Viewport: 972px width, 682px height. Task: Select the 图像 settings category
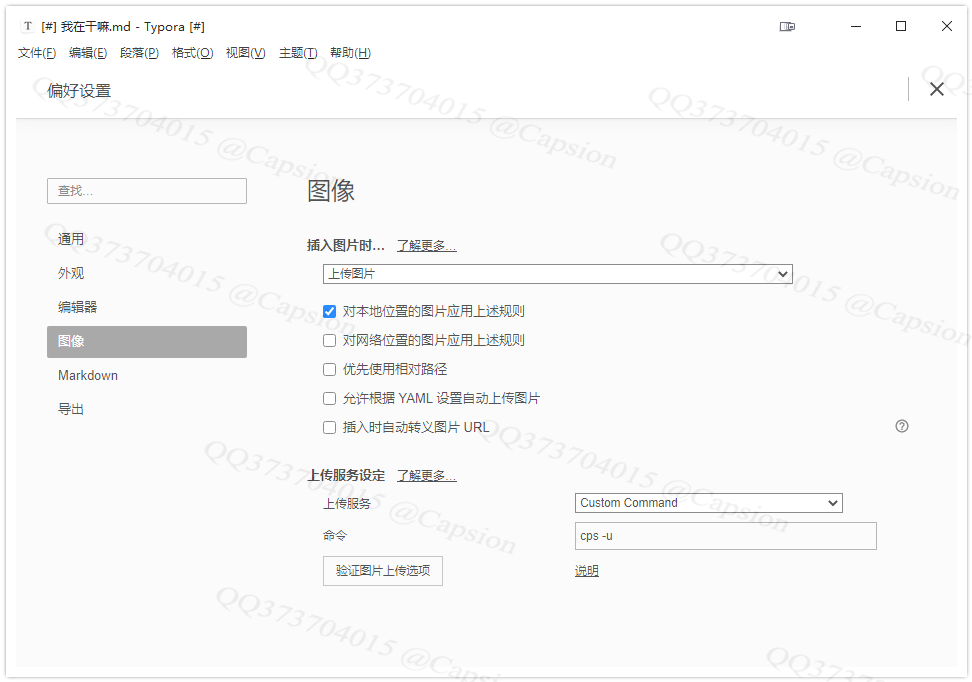[147, 342]
